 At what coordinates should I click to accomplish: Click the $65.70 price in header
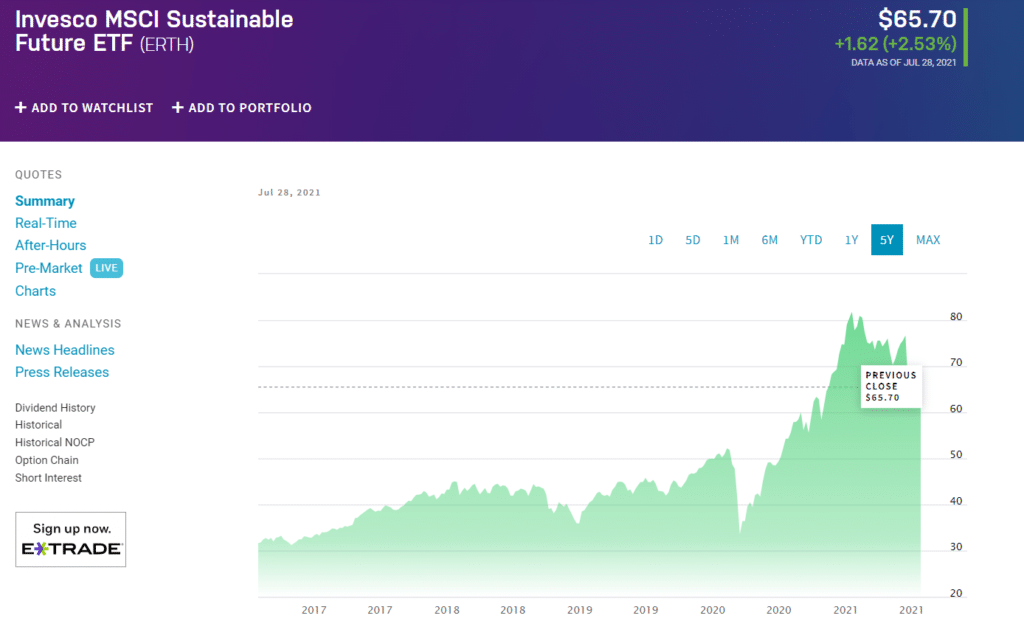(x=917, y=19)
